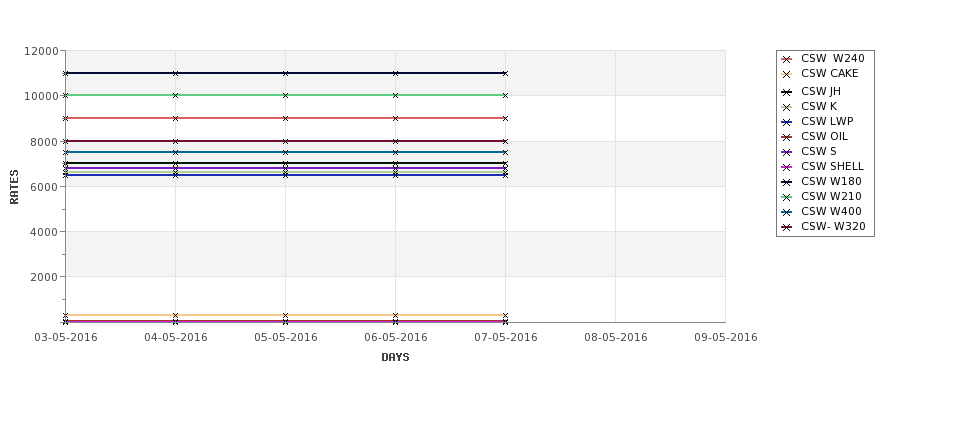Click the CSW LWP legend marker icon
This screenshot has height=429, width=975.
pos(787,122)
